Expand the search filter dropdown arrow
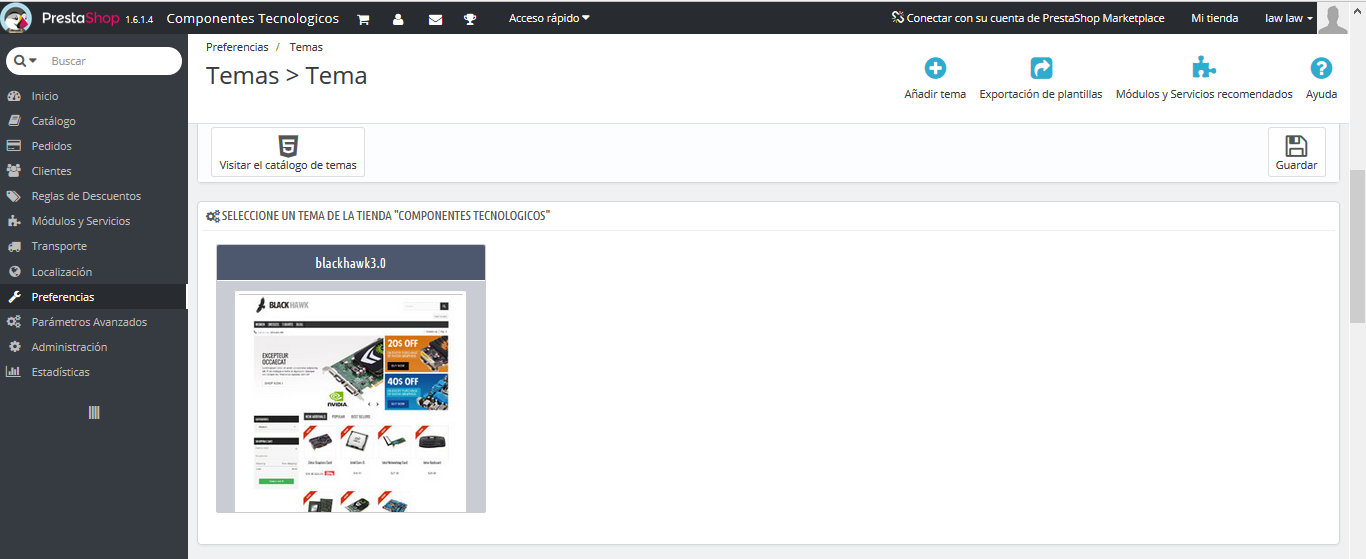The height and width of the screenshot is (559, 1366). coord(26,61)
